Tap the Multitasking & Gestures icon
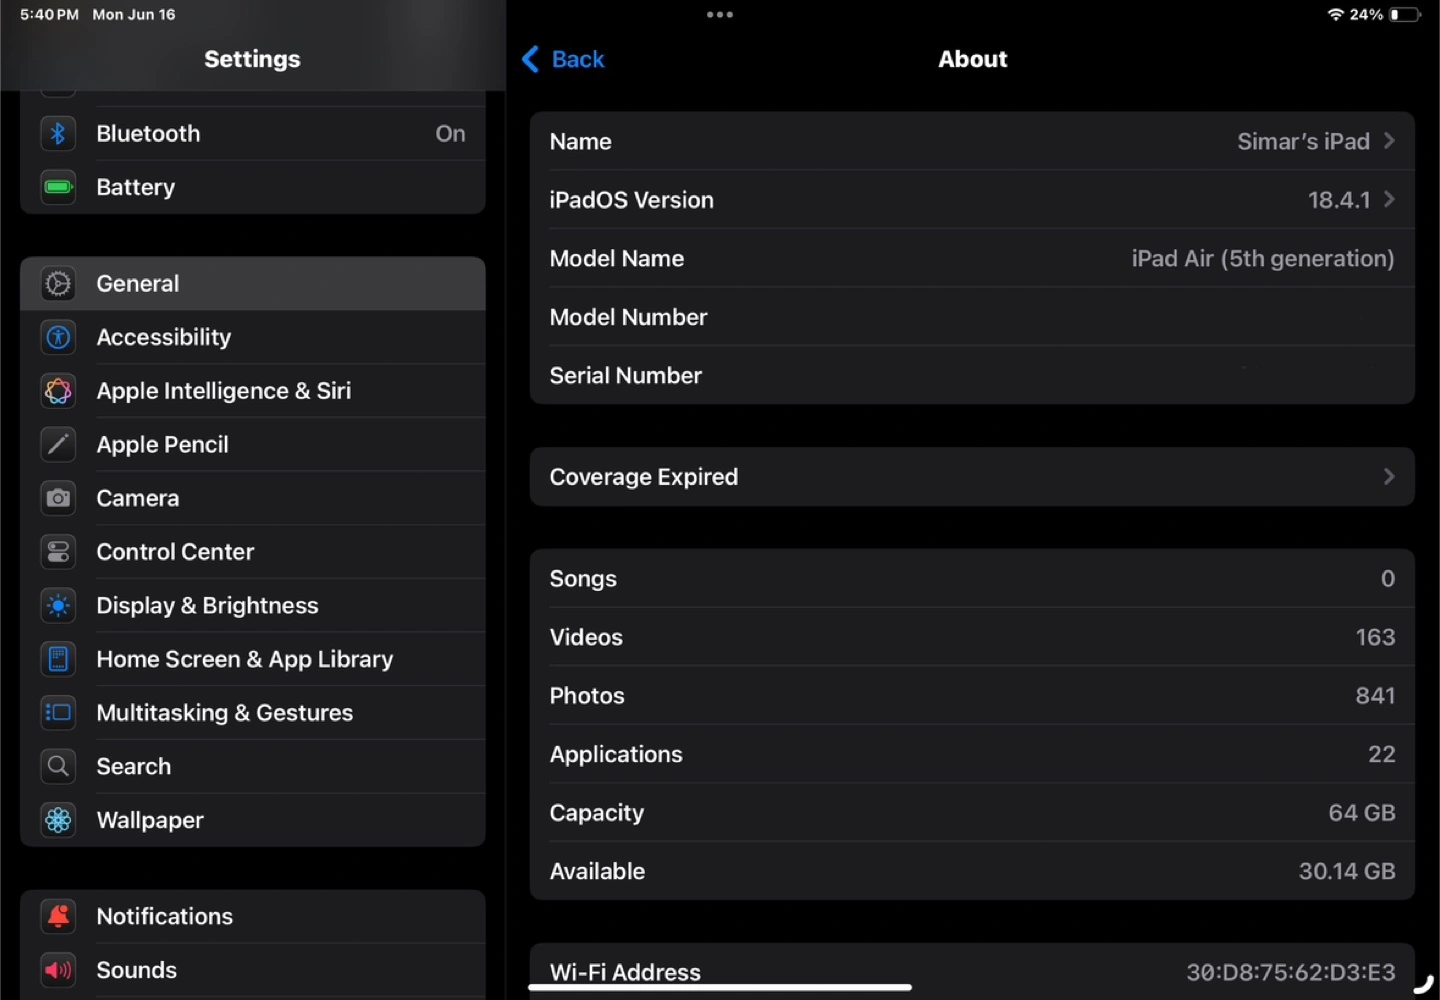Image resolution: width=1440 pixels, height=1000 pixels. (58, 713)
